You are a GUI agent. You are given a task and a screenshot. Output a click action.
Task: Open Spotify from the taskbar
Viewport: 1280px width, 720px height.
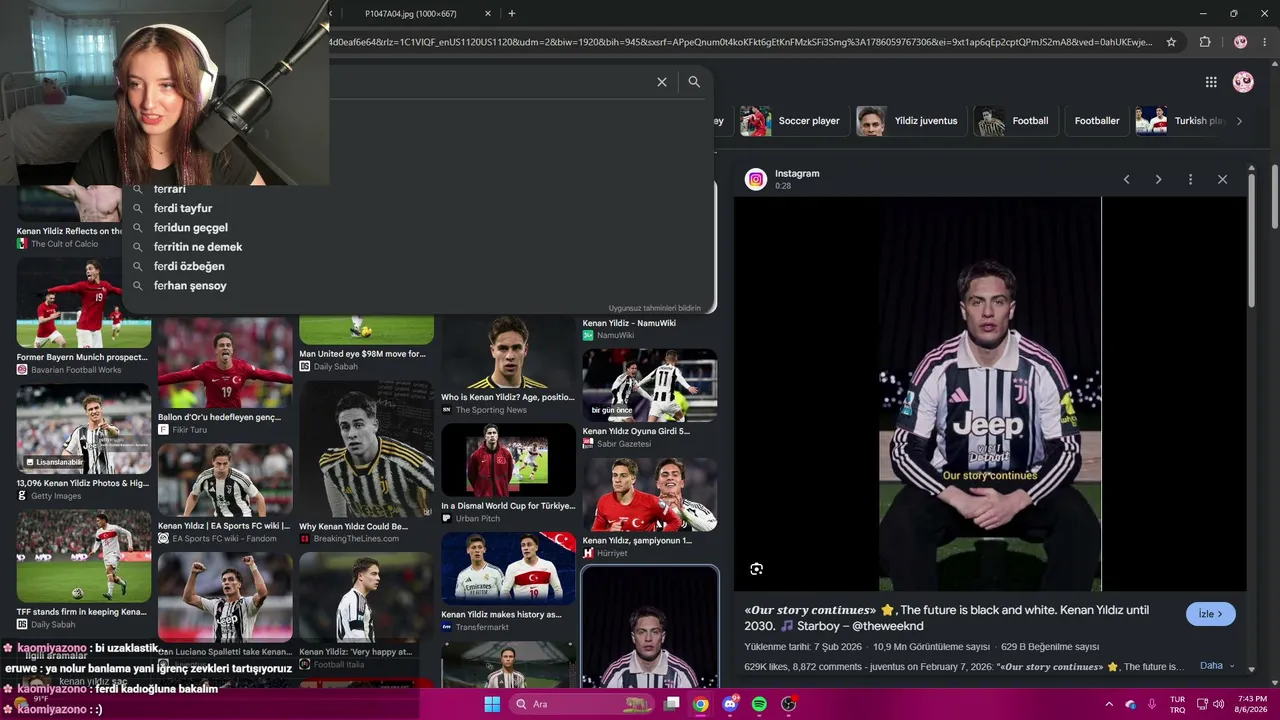759,704
